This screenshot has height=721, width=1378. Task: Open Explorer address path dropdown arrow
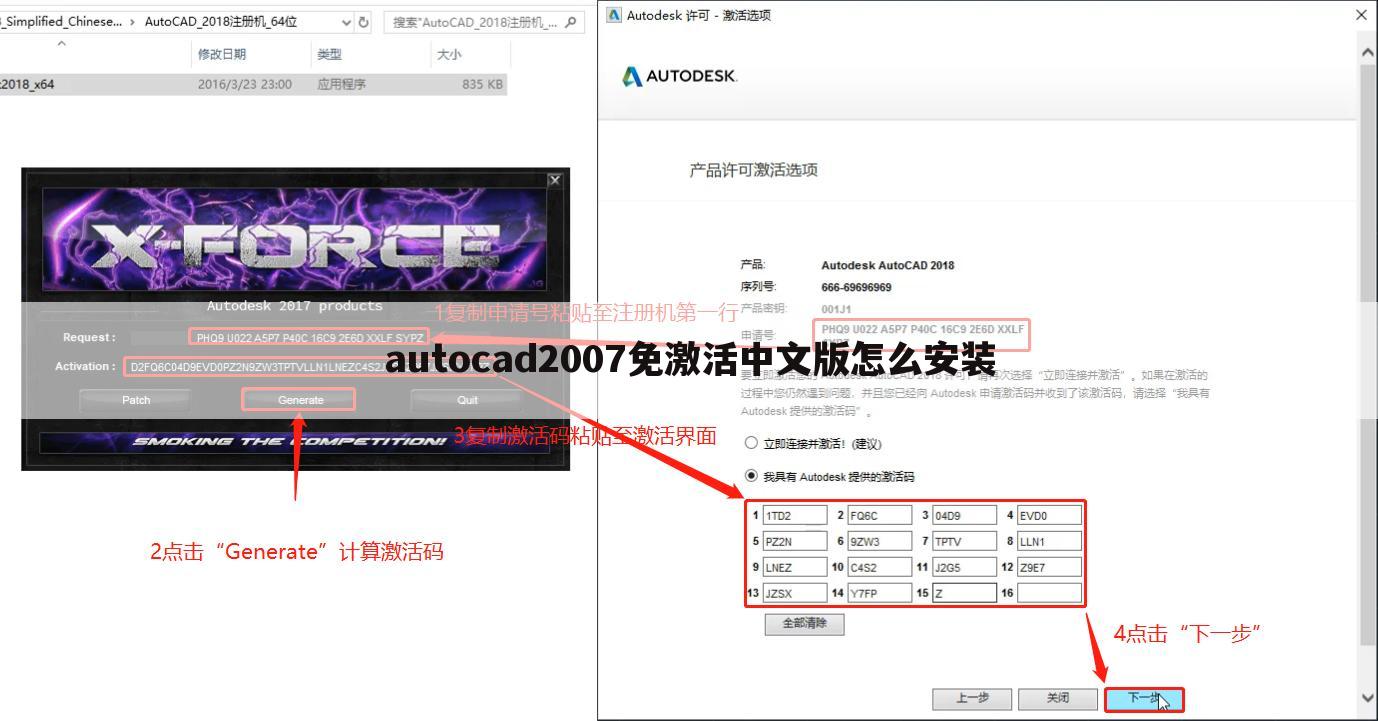(x=347, y=22)
